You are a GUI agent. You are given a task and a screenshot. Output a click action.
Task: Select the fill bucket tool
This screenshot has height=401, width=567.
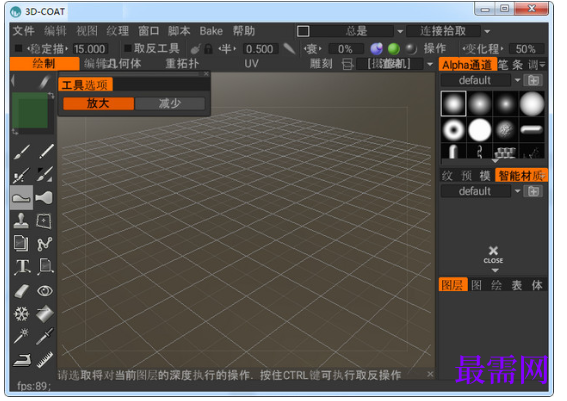(x=45, y=314)
